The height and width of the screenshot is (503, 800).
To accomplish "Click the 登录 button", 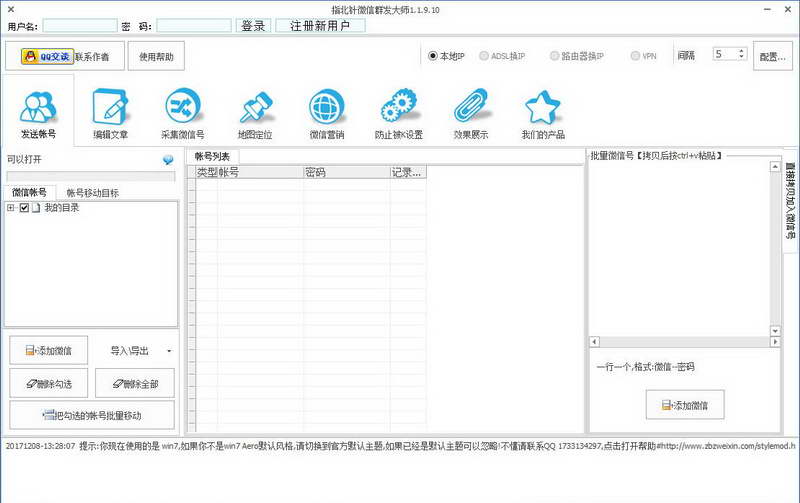I will (x=254, y=26).
